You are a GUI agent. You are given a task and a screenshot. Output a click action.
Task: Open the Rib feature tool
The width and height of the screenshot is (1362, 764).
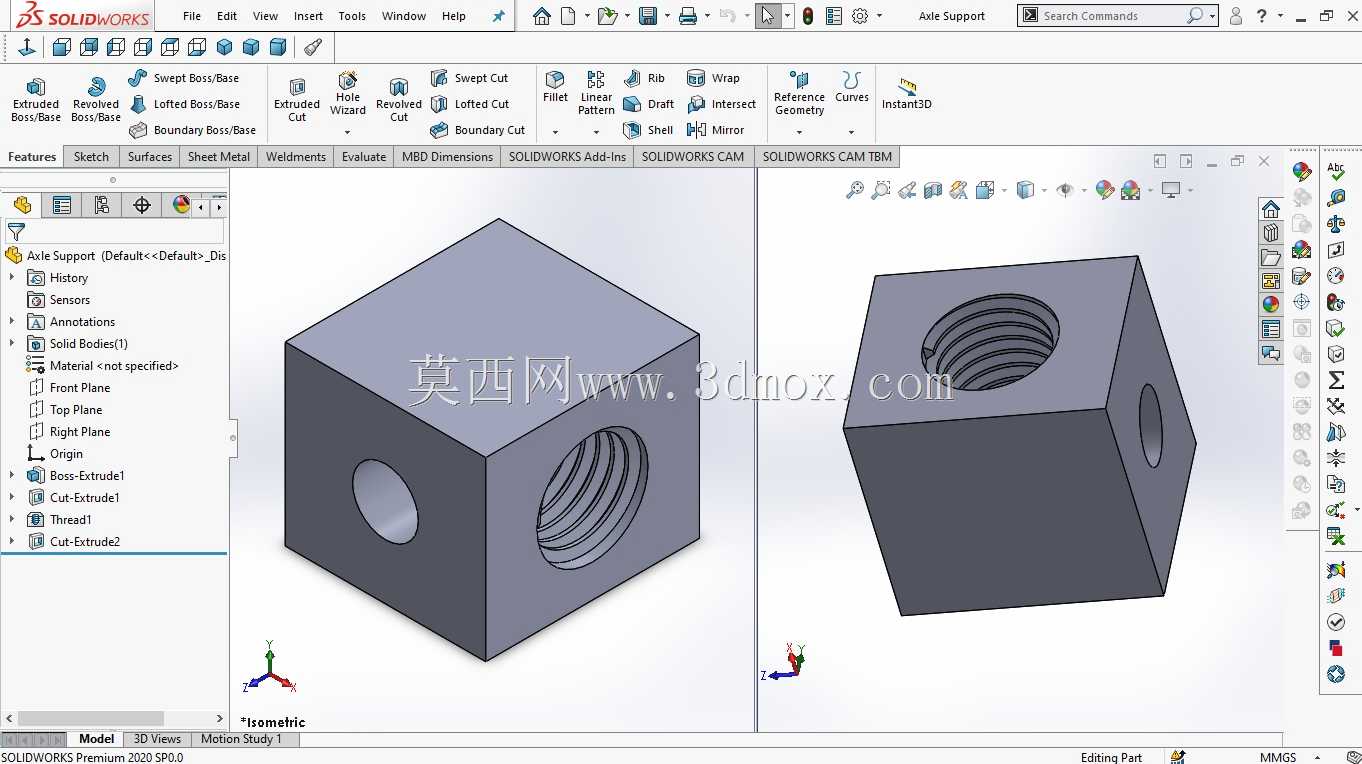click(x=645, y=78)
